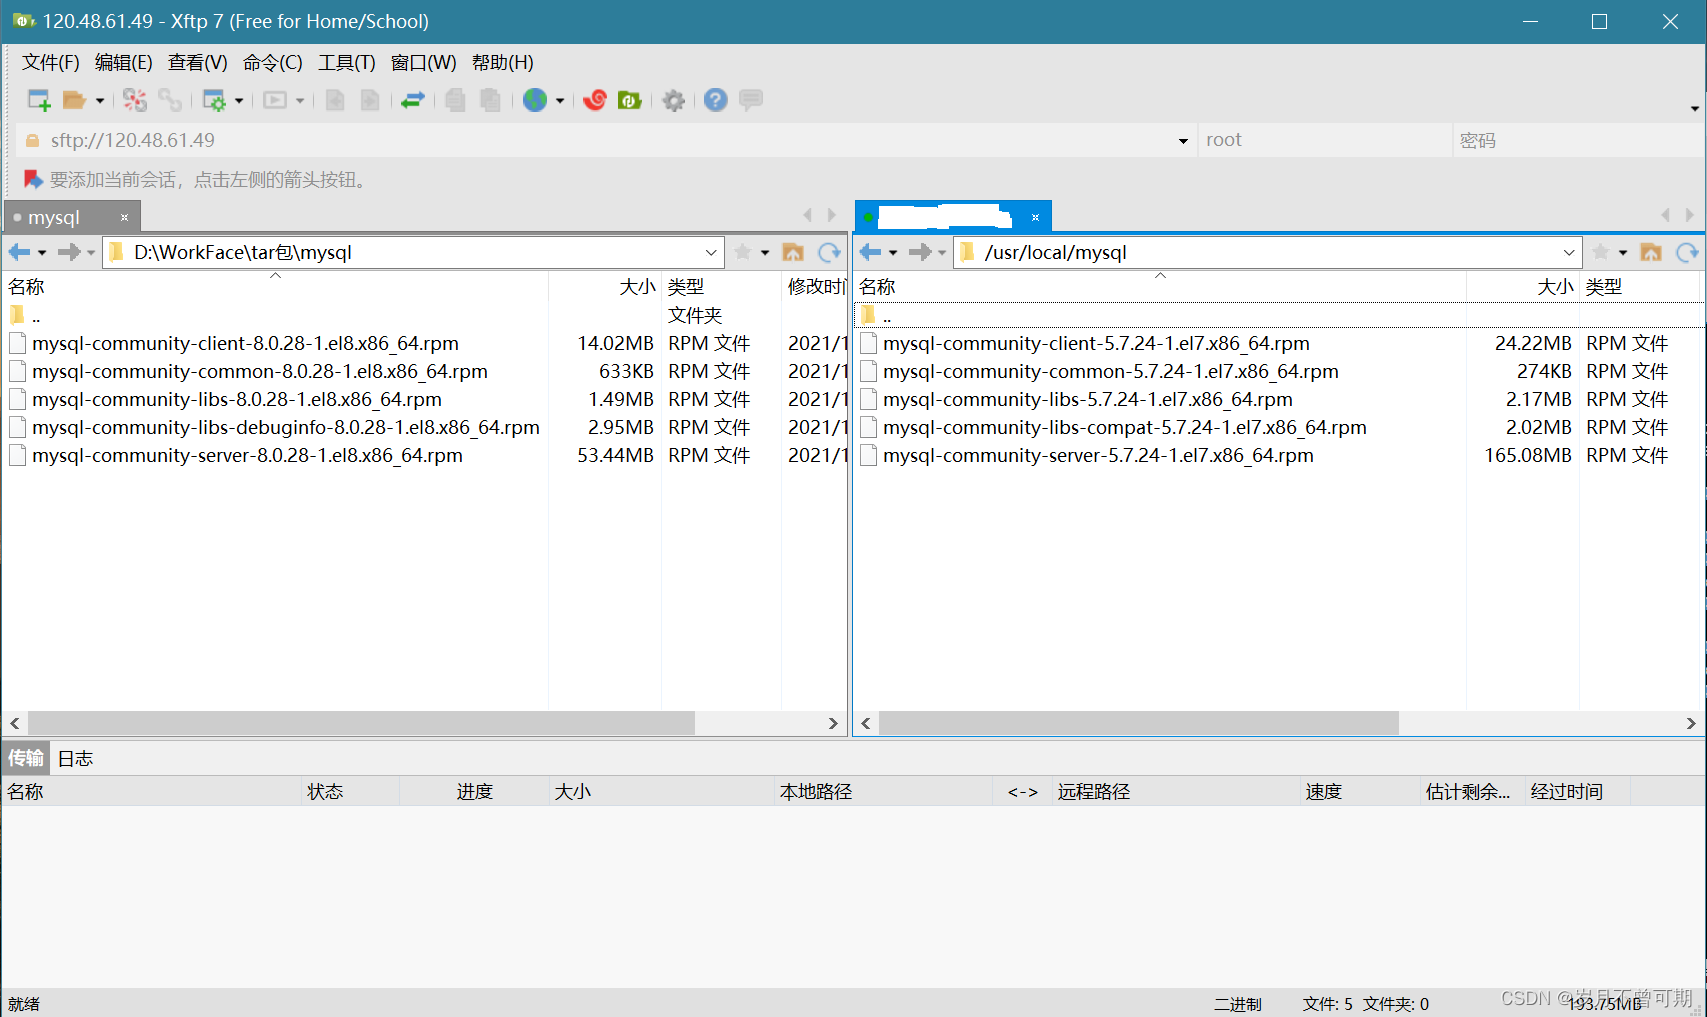Click the globe encoding icon
The image size is (1707, 1017).
tap(535, 100)
